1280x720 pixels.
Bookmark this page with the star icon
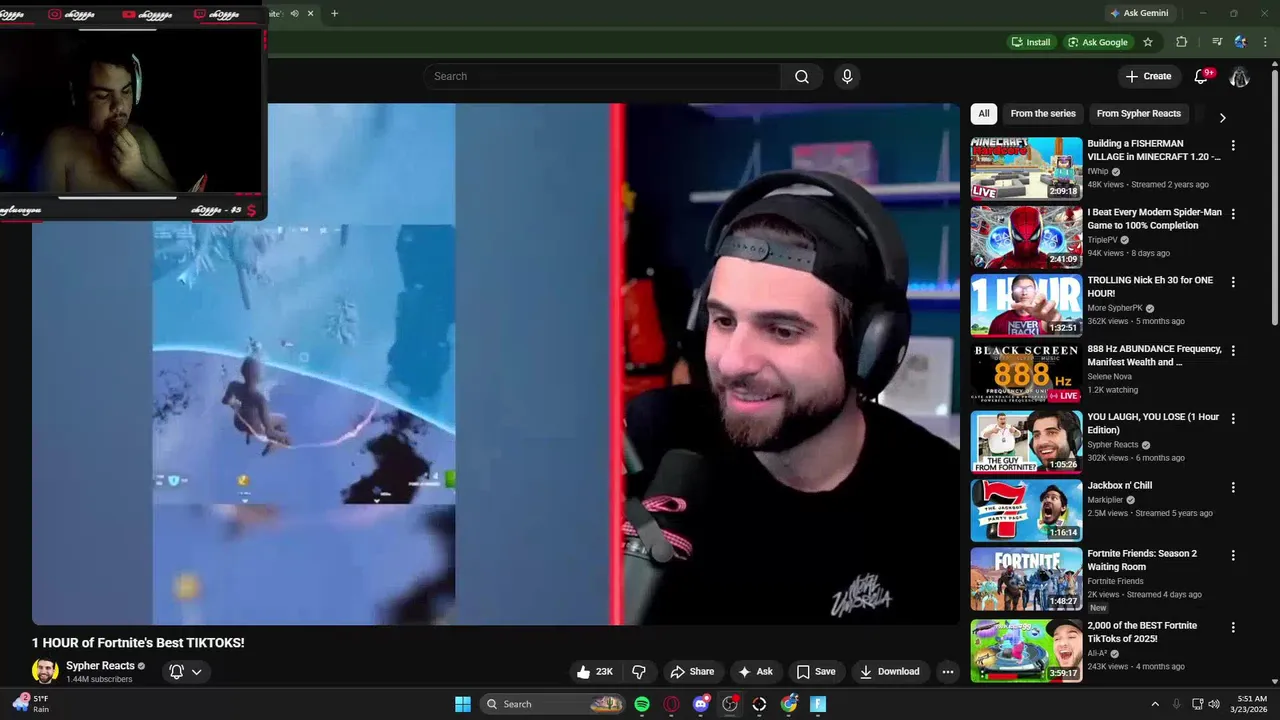(x=1148, y=42)
